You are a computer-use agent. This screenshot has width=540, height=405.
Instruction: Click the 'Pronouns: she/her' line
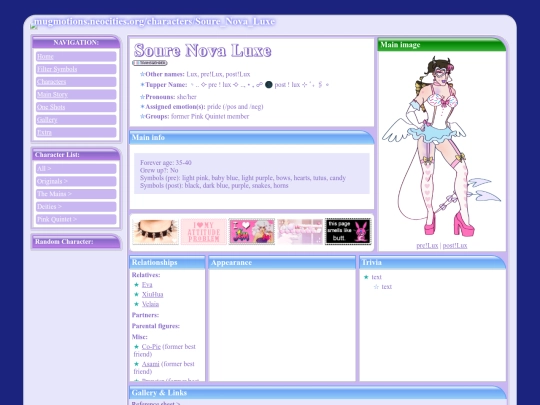(x=168, y=97)
